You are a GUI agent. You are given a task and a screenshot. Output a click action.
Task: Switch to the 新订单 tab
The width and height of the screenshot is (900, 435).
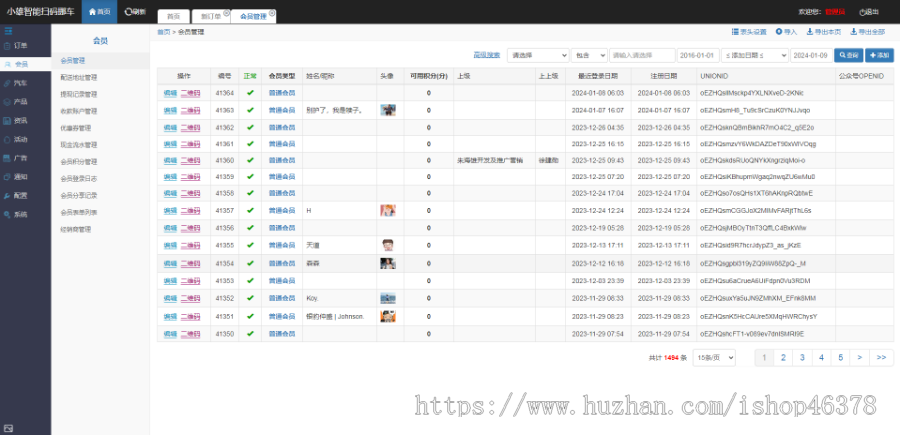[x=211, y=17]
